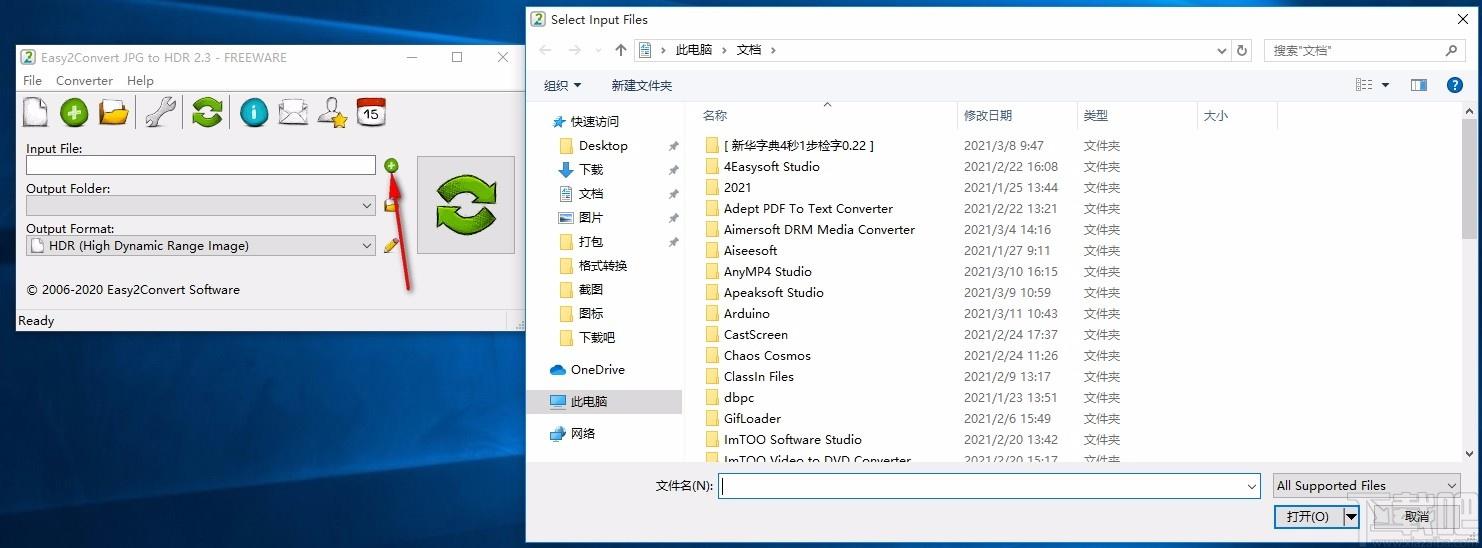This screenshot has width=1482, height=548.
Task: Open settings via wrench and screwdriver icon
Action: (161, 112)
